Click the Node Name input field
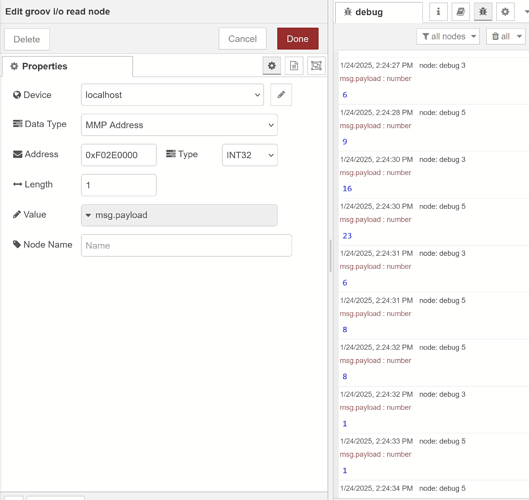This screenshot has height=500, width=529. point(186,245)
